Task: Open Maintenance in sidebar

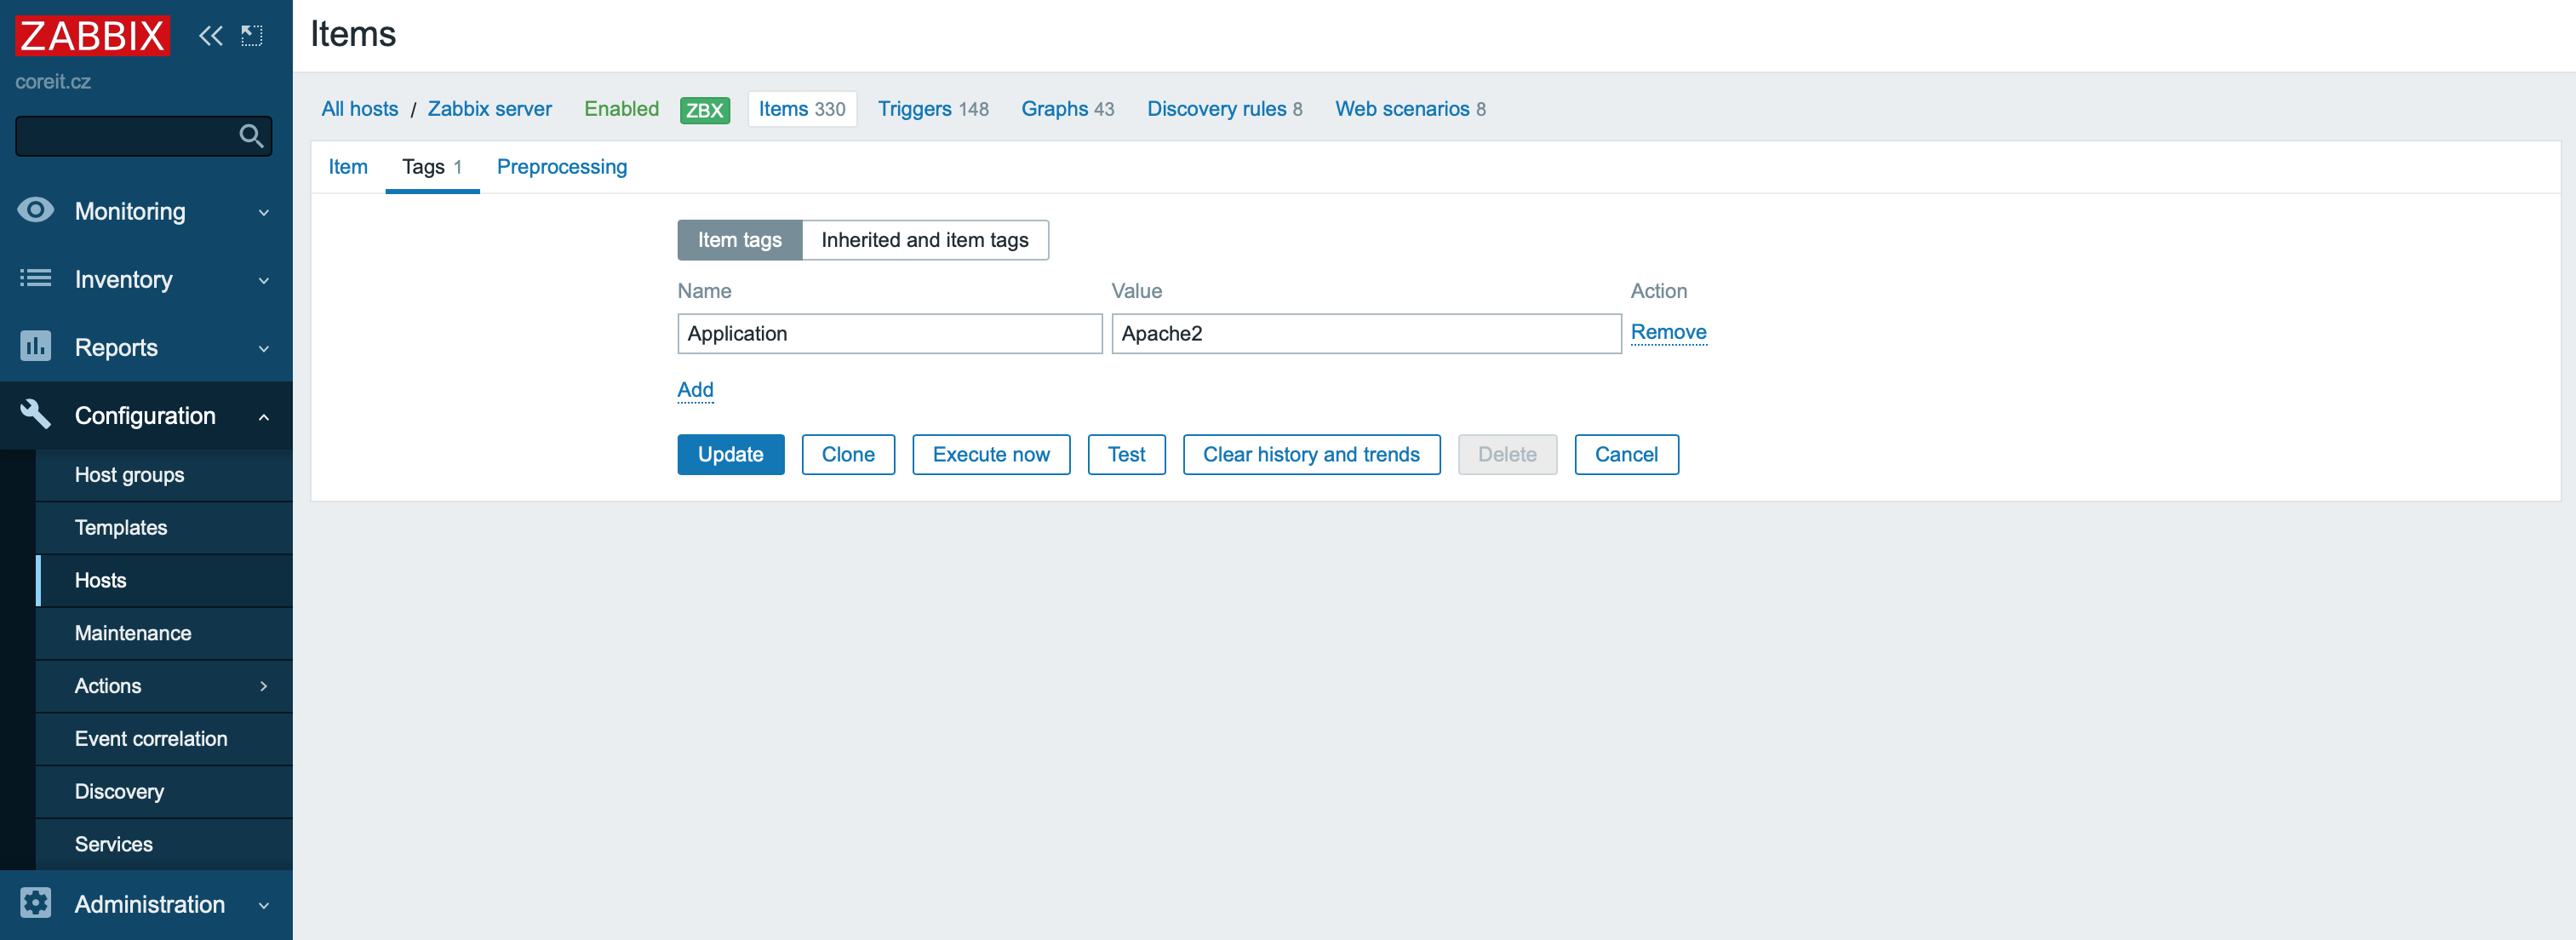Action: tap(164, 633)
